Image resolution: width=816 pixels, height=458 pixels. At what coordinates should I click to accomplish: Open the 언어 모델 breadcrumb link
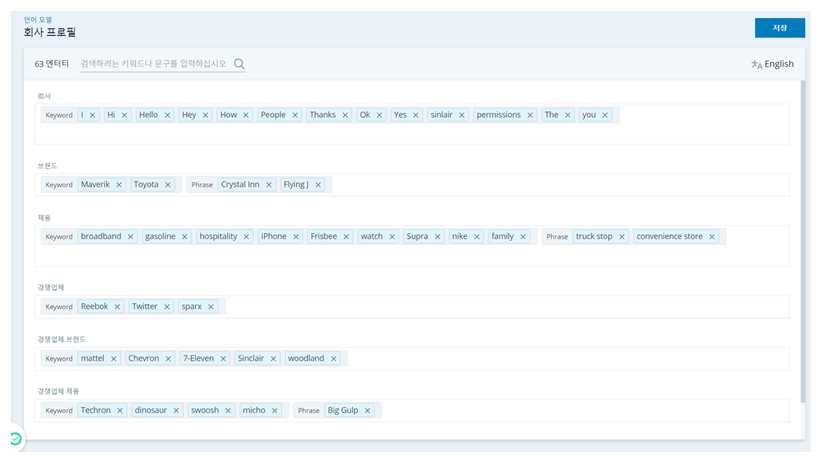coord(38,20)
